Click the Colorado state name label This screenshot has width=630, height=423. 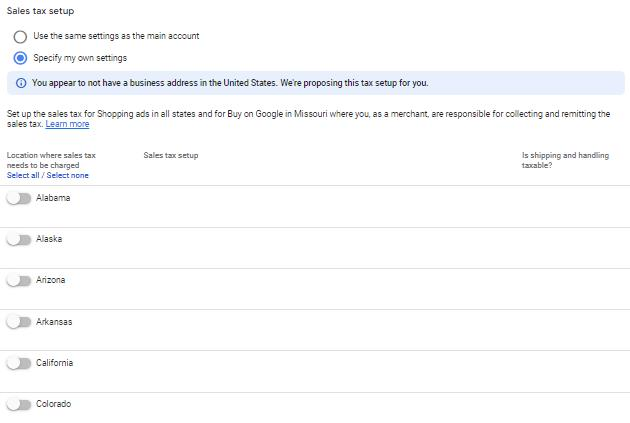click(x=53, y=405)
